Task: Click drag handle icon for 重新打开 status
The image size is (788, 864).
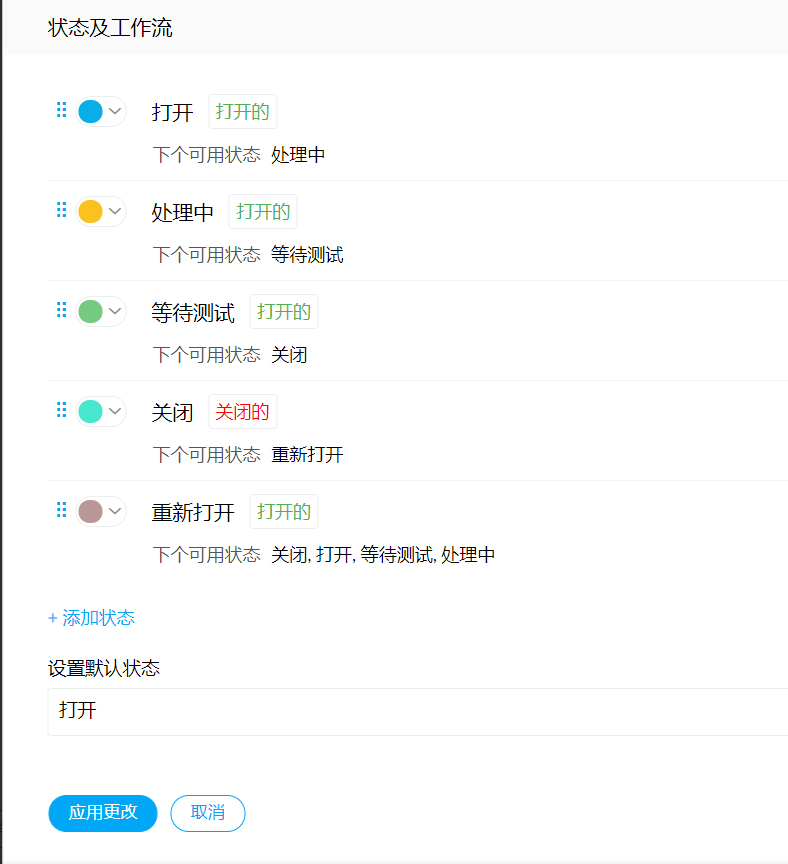Action: pos(61,510)
